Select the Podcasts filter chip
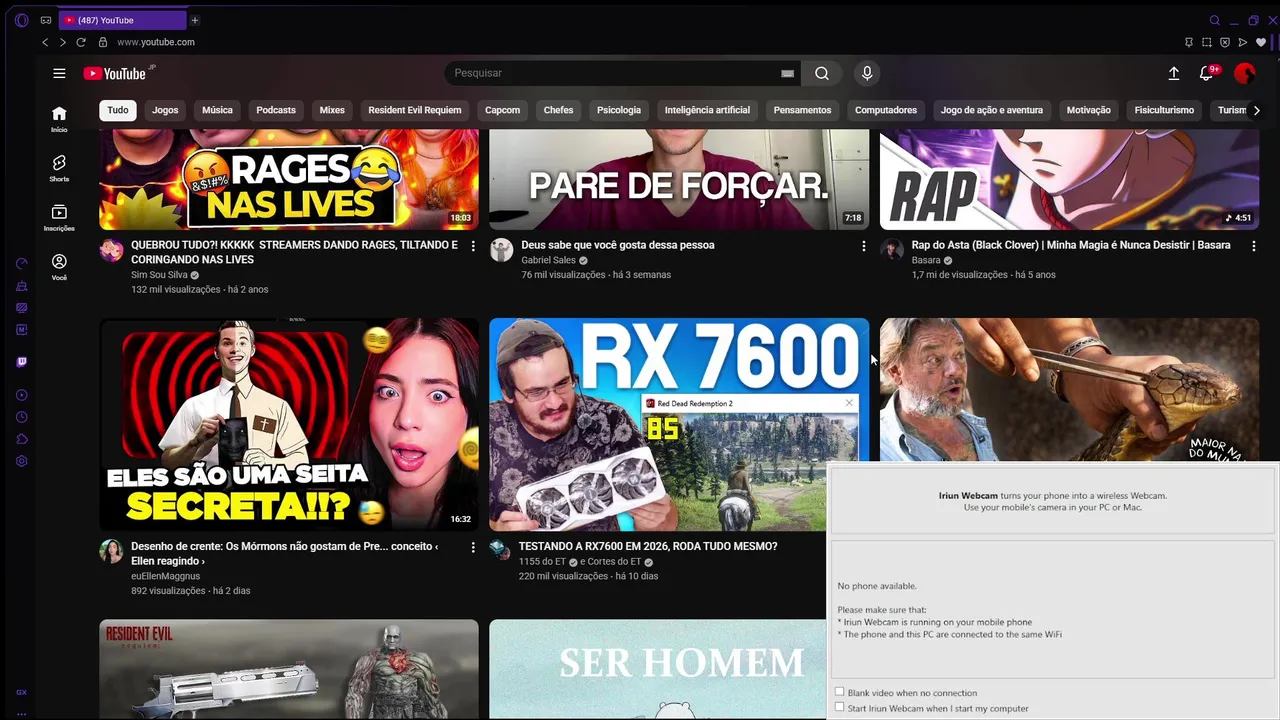 tap(276, 110)
